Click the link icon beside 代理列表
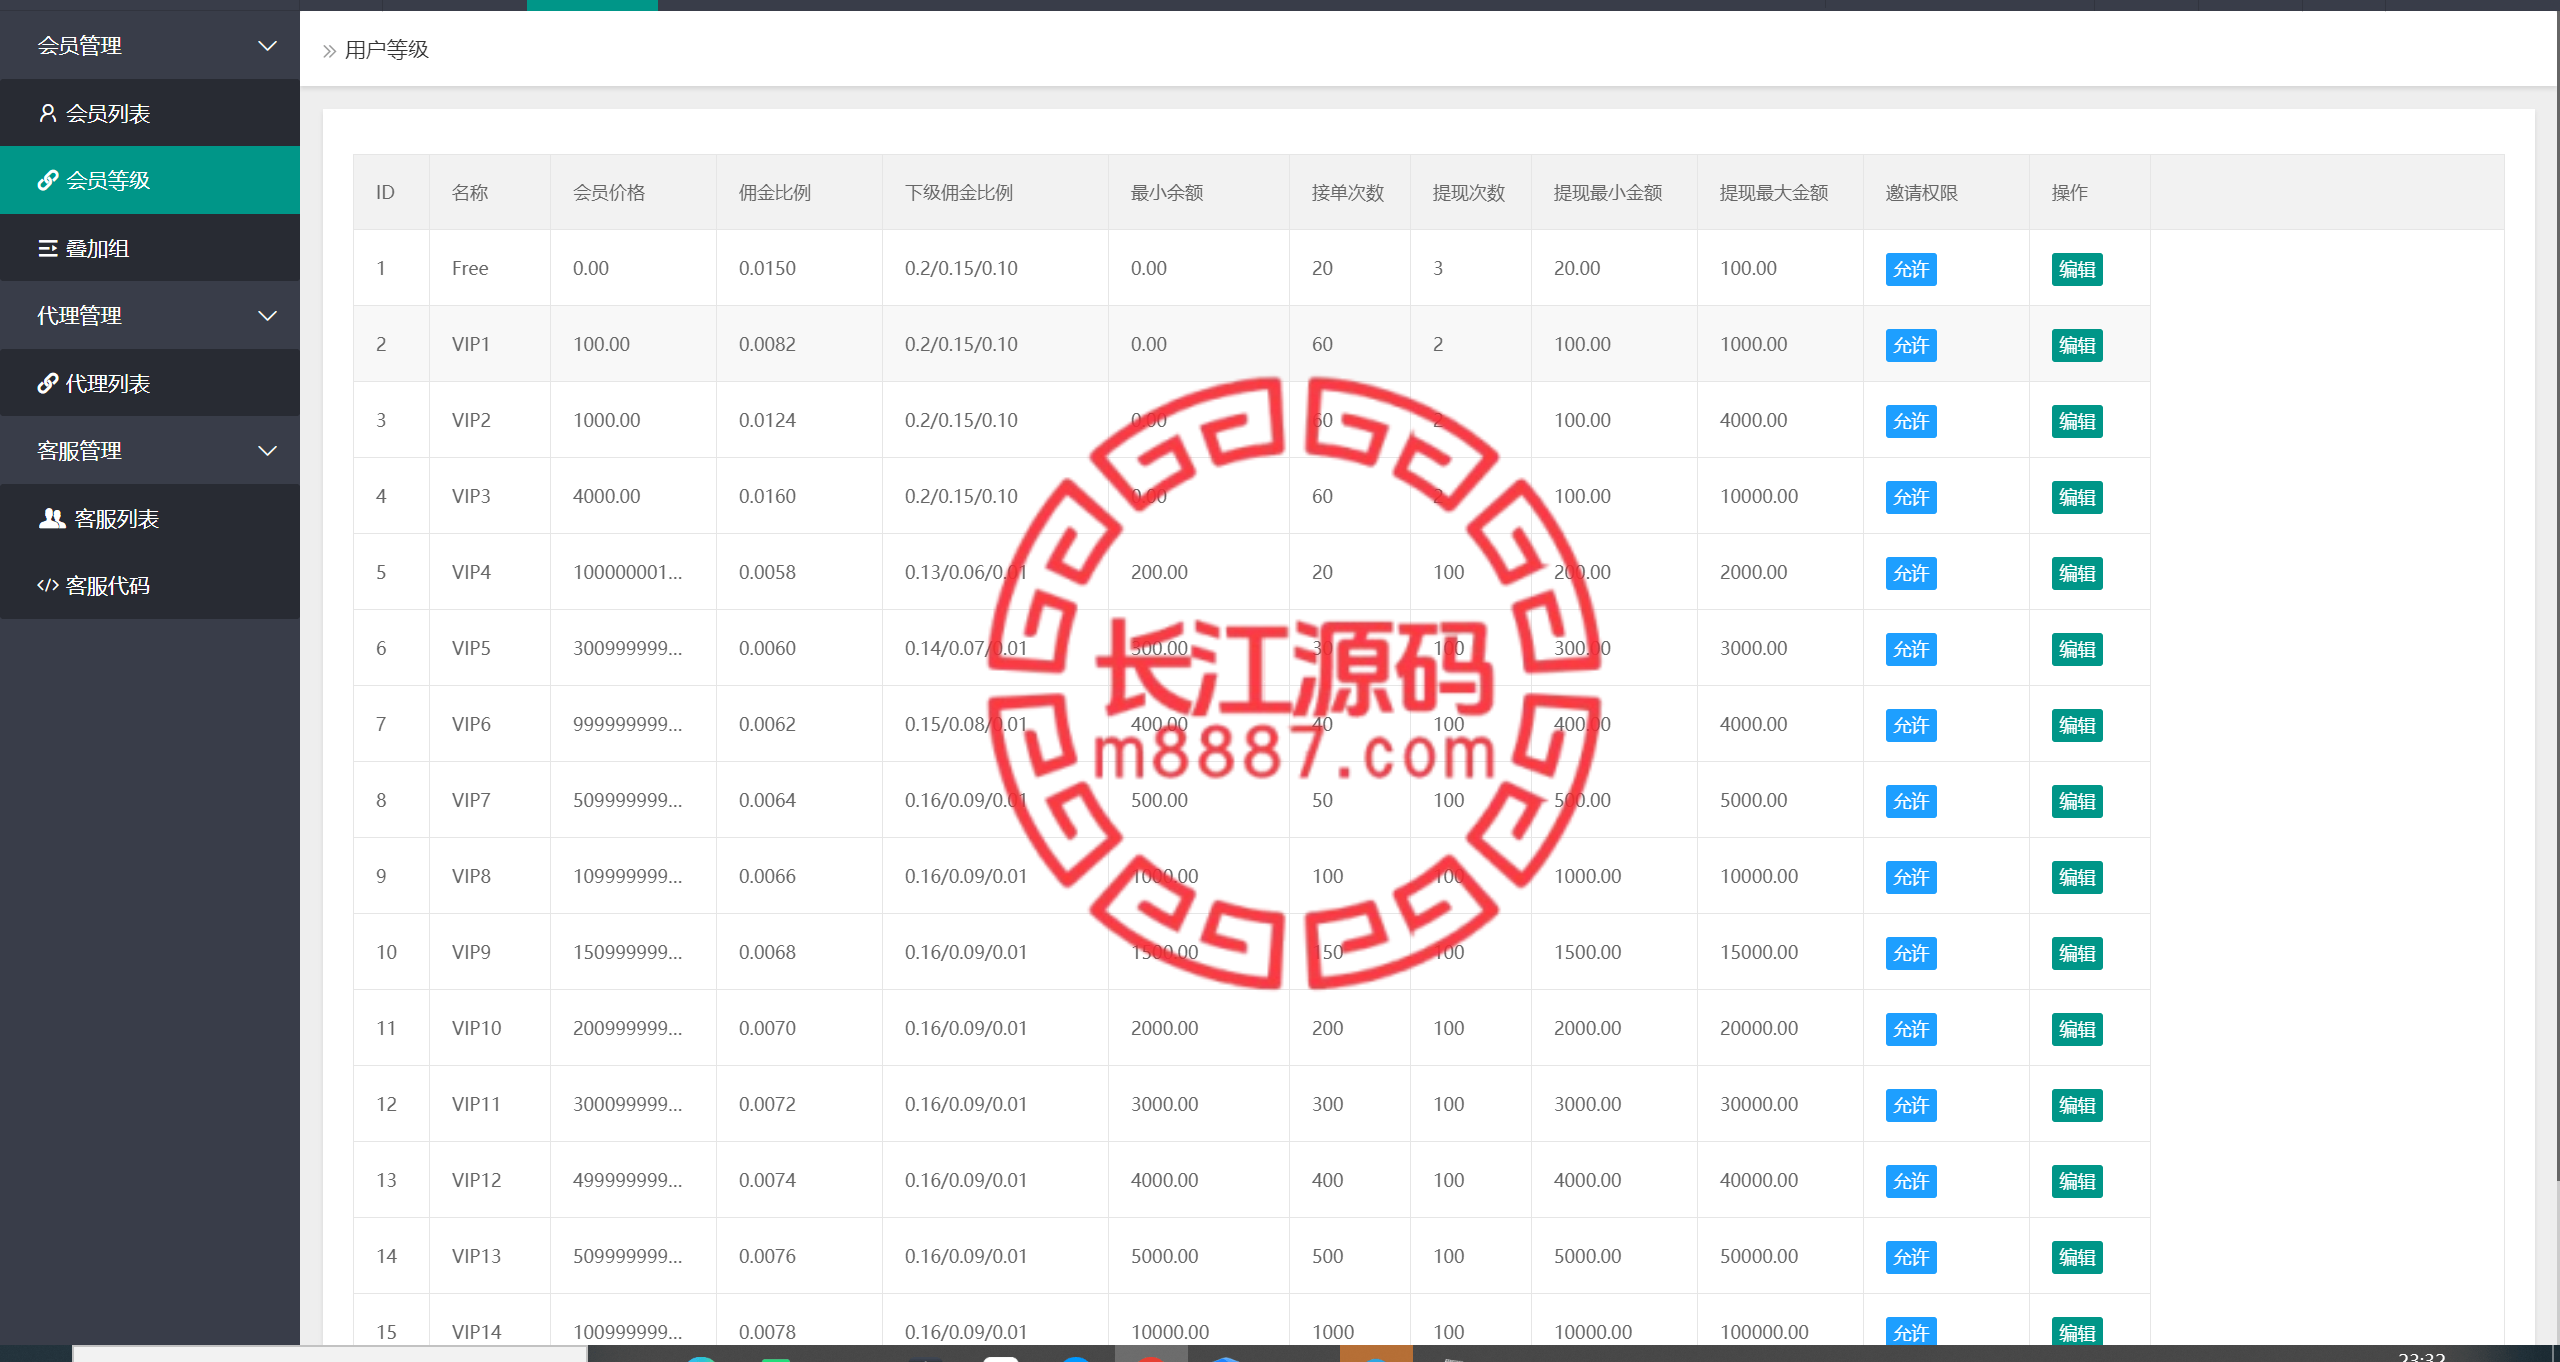2560x1362 pixels. click(47, 383)
